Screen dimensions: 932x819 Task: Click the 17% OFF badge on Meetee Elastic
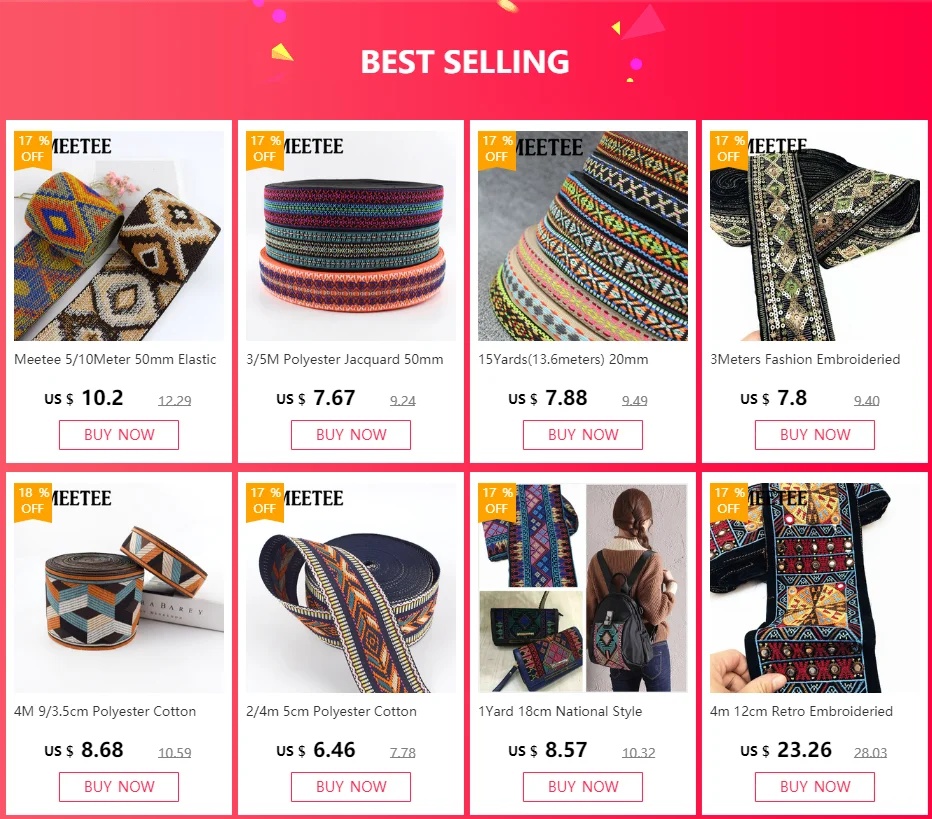click(x=33, y=149)
